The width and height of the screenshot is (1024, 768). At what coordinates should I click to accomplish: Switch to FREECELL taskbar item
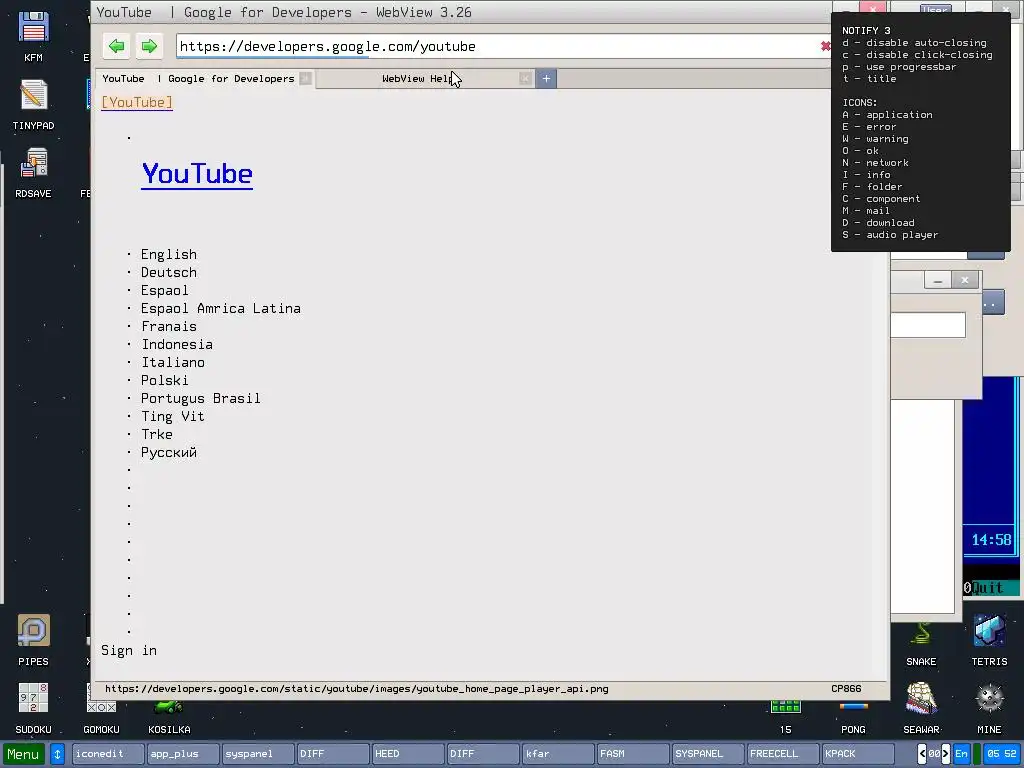(x=782, y=754)
